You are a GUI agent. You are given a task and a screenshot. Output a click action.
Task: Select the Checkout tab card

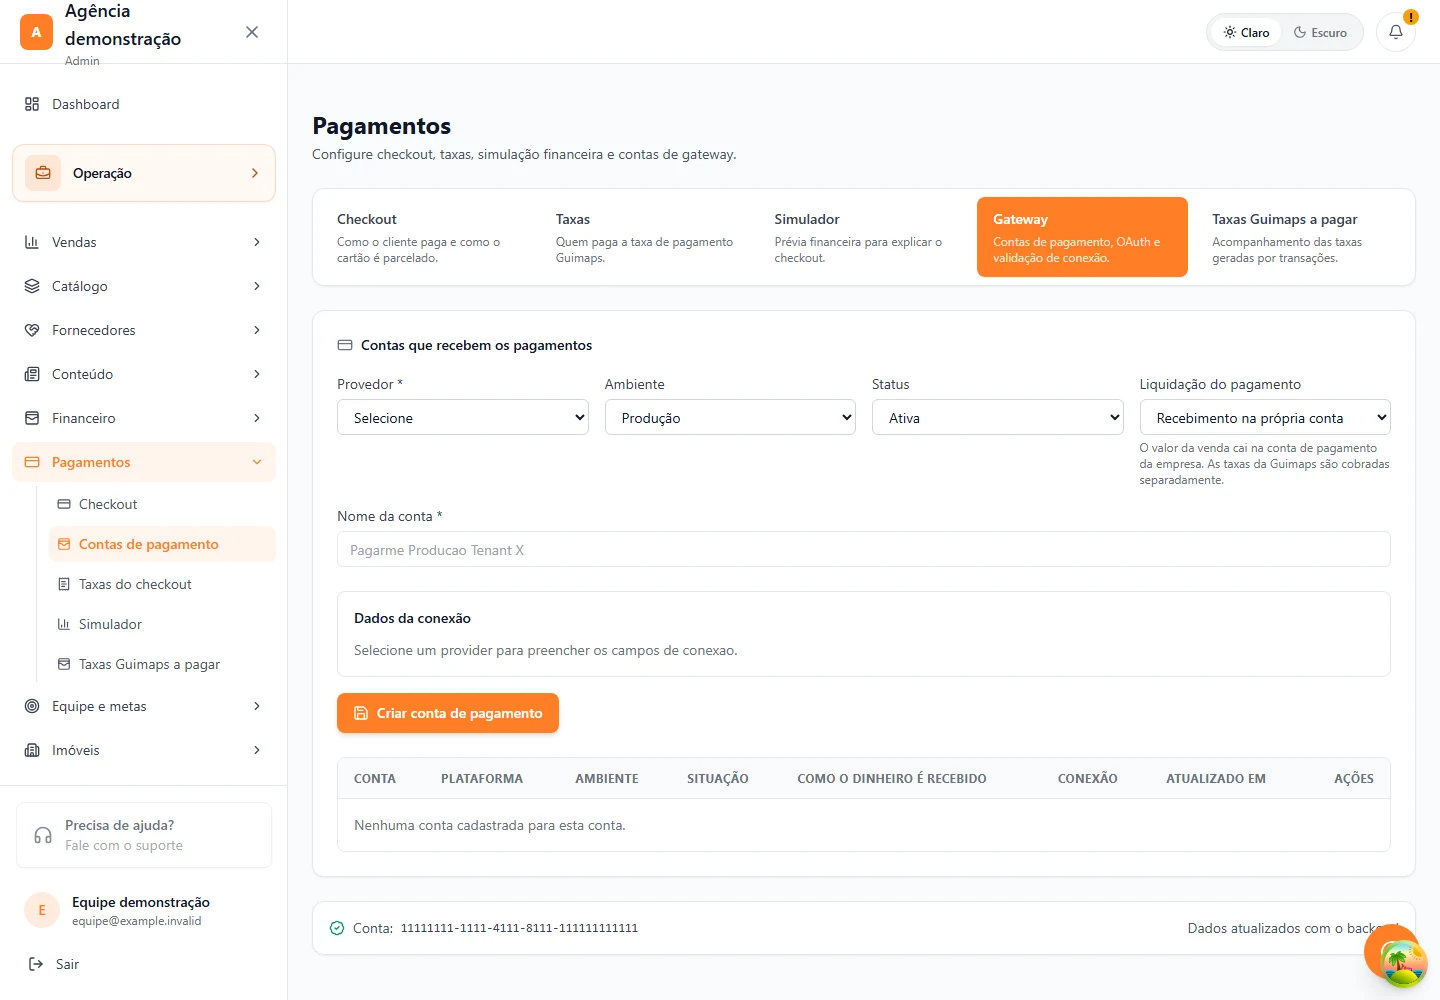click(426, 237)
